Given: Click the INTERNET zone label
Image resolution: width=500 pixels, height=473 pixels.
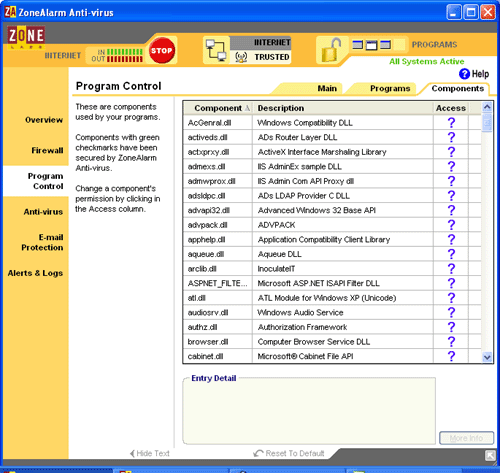Looking at the screenshot, I should click(272, 42).
